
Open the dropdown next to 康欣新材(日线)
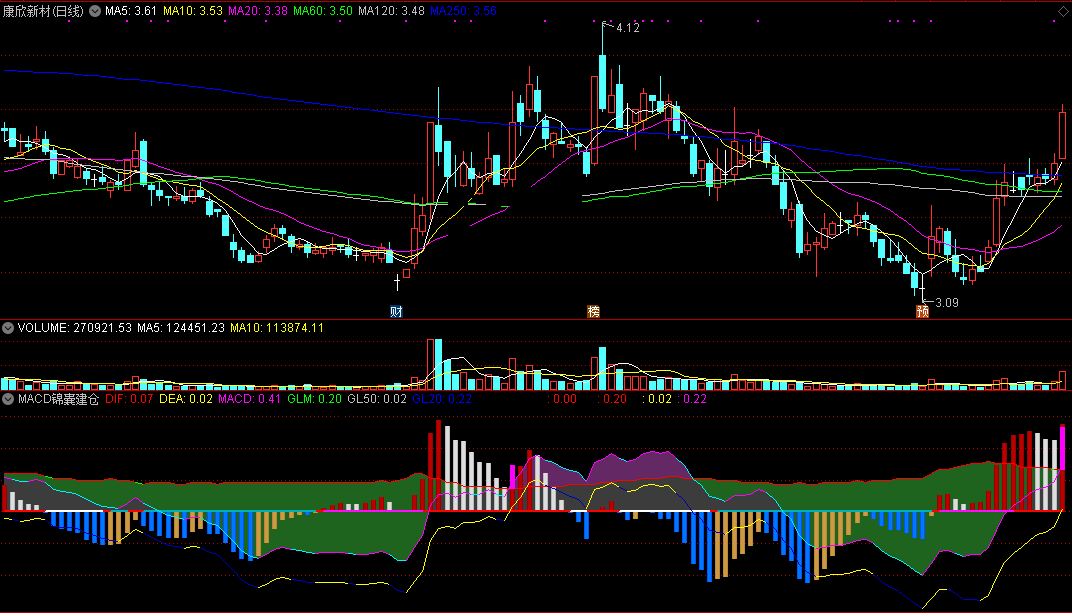[x=95, y=11]
